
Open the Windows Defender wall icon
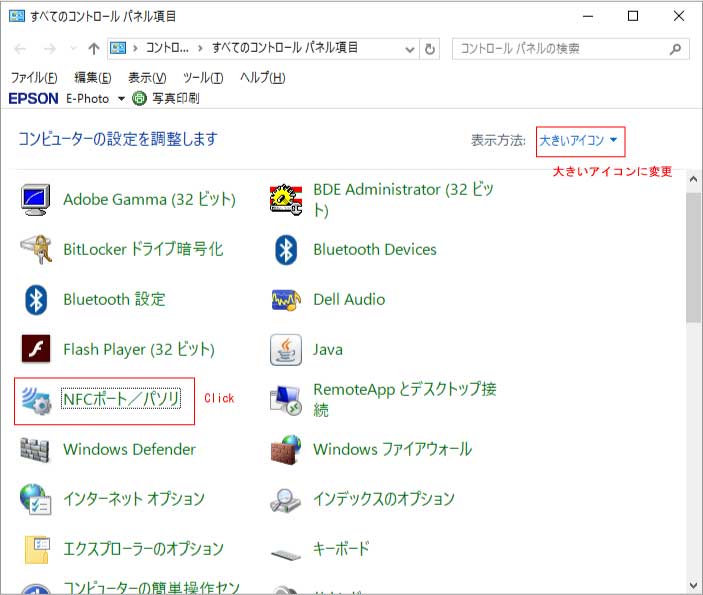[35, 449]
